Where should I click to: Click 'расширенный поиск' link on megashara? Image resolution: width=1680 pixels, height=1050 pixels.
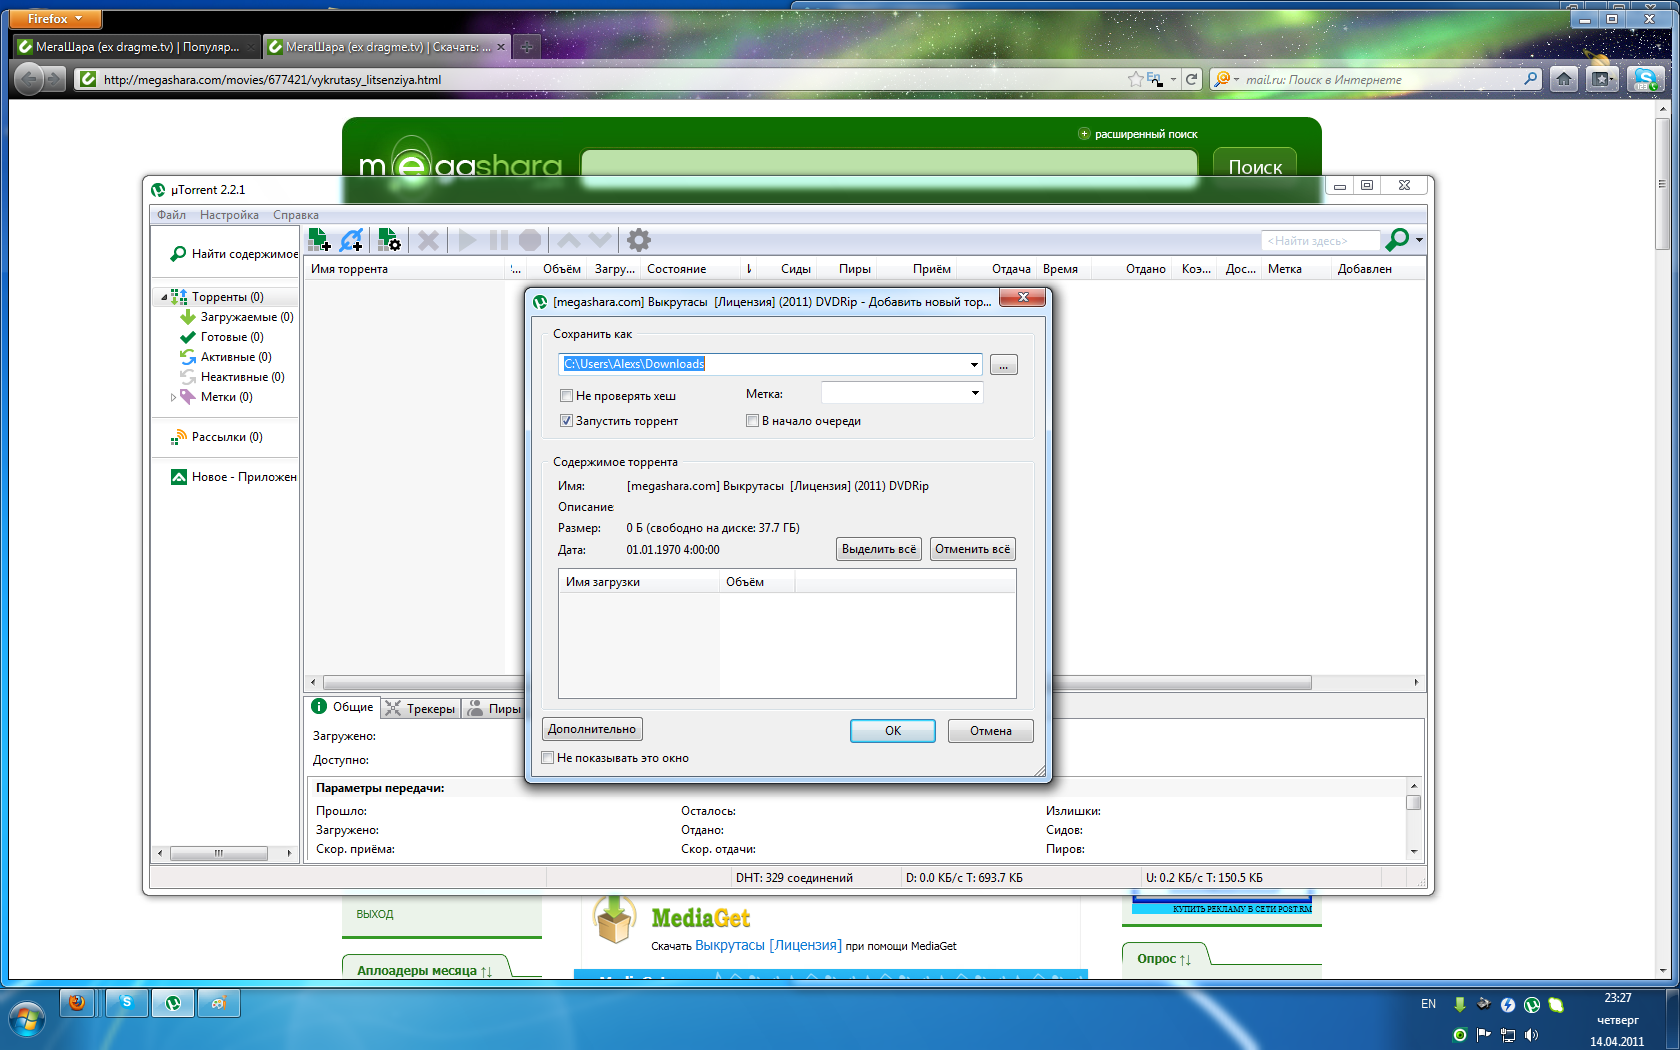point(1146,134)
